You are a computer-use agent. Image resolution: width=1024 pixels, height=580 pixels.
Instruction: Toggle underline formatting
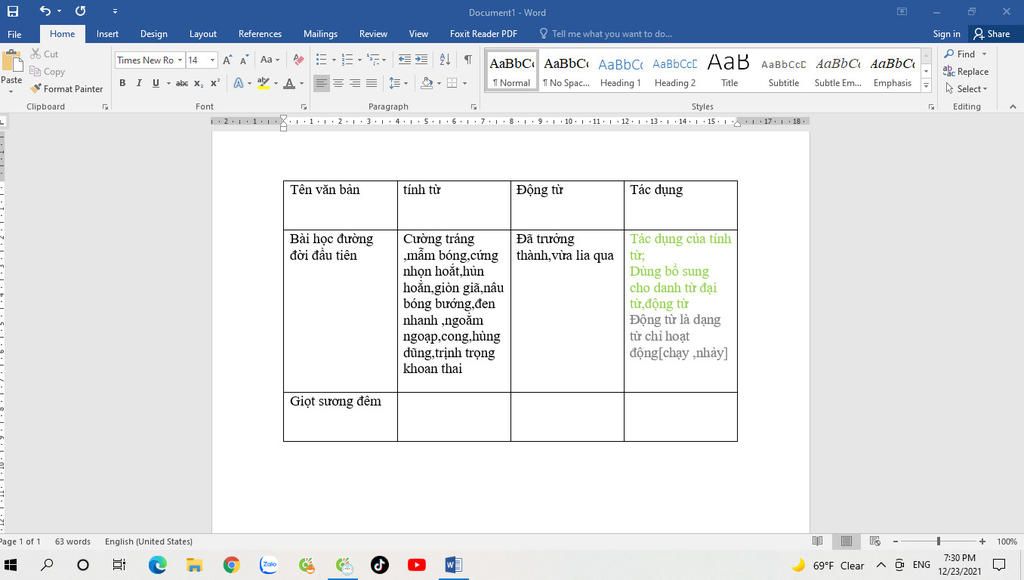tap(155, 83)
